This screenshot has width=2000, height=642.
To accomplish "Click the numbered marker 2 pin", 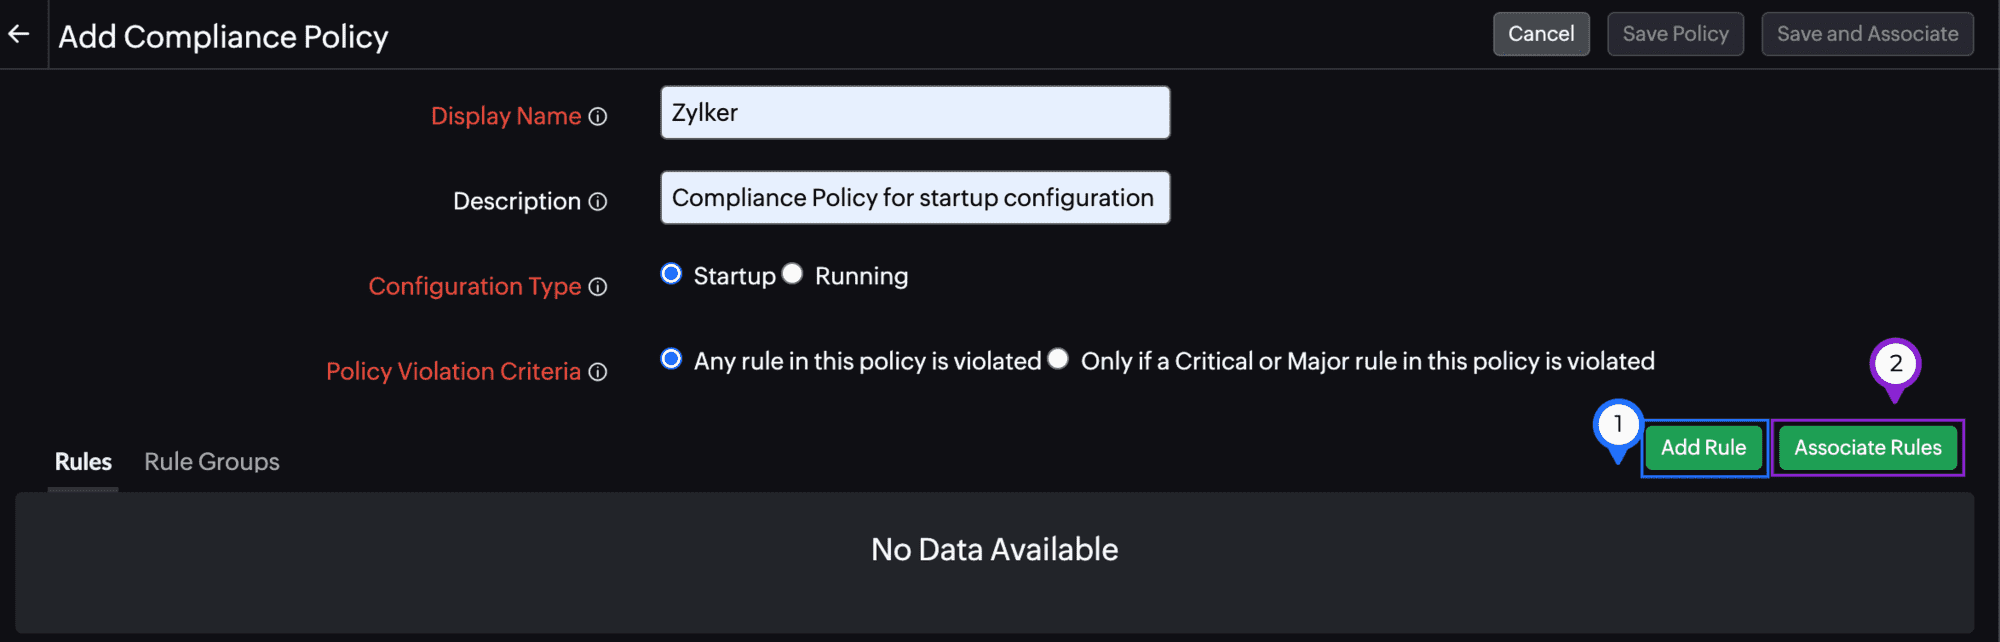I will pyautogui.click(x=1895, y=365).
